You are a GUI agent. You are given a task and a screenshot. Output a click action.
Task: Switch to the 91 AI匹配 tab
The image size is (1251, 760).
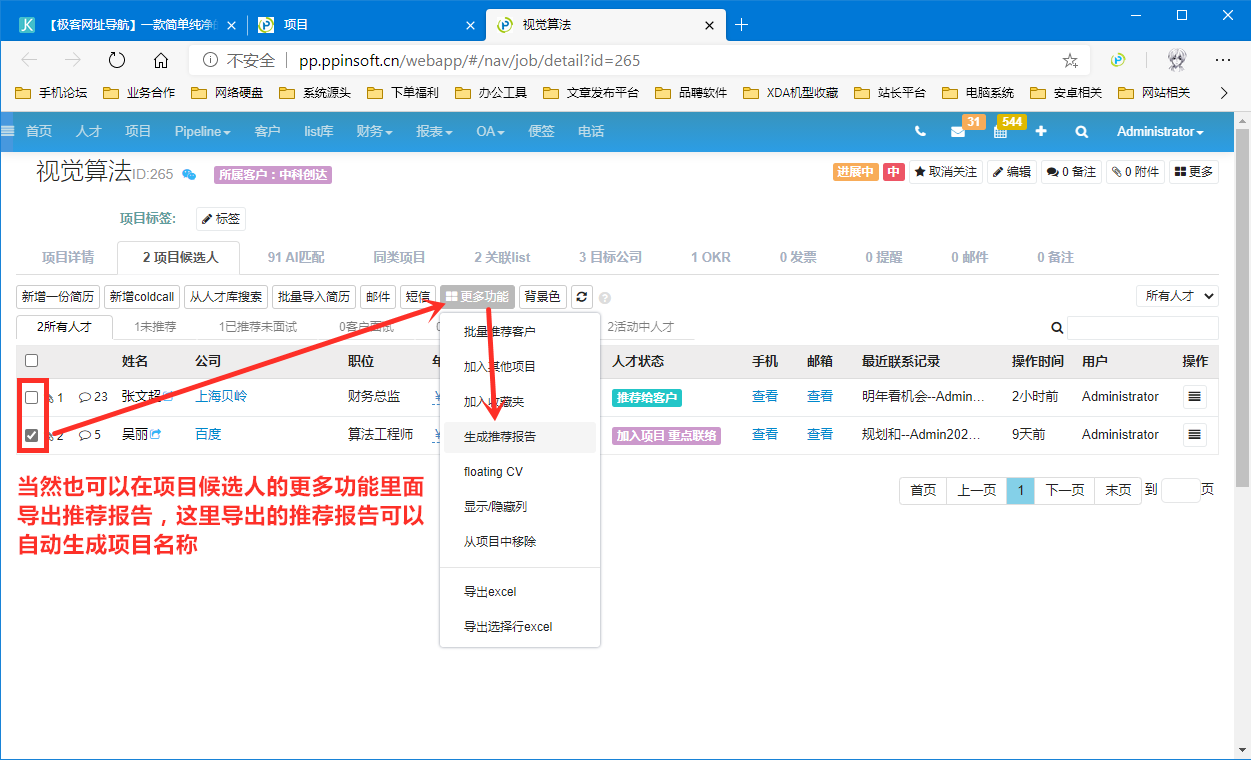click(x=295, y=257)
